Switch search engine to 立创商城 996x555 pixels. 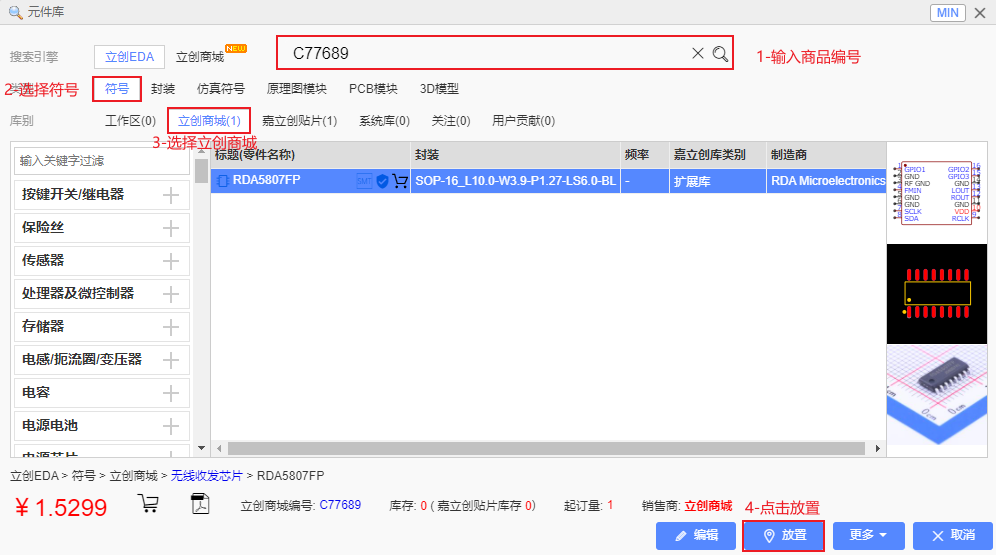click(x=200, y=57)
